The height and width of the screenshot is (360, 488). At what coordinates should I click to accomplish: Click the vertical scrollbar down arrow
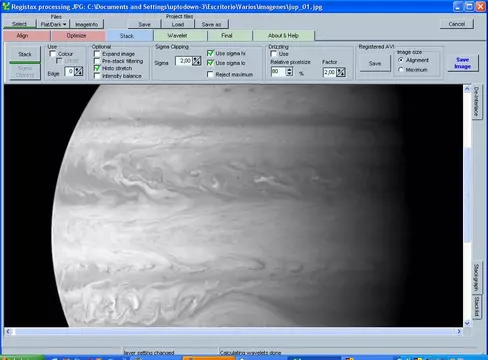point(467,323)
